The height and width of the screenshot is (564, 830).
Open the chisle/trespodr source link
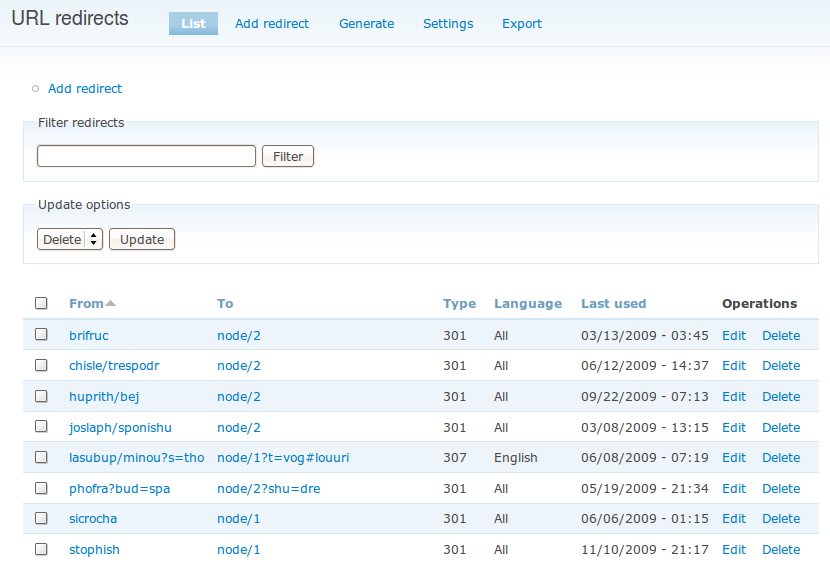(114, 366)
